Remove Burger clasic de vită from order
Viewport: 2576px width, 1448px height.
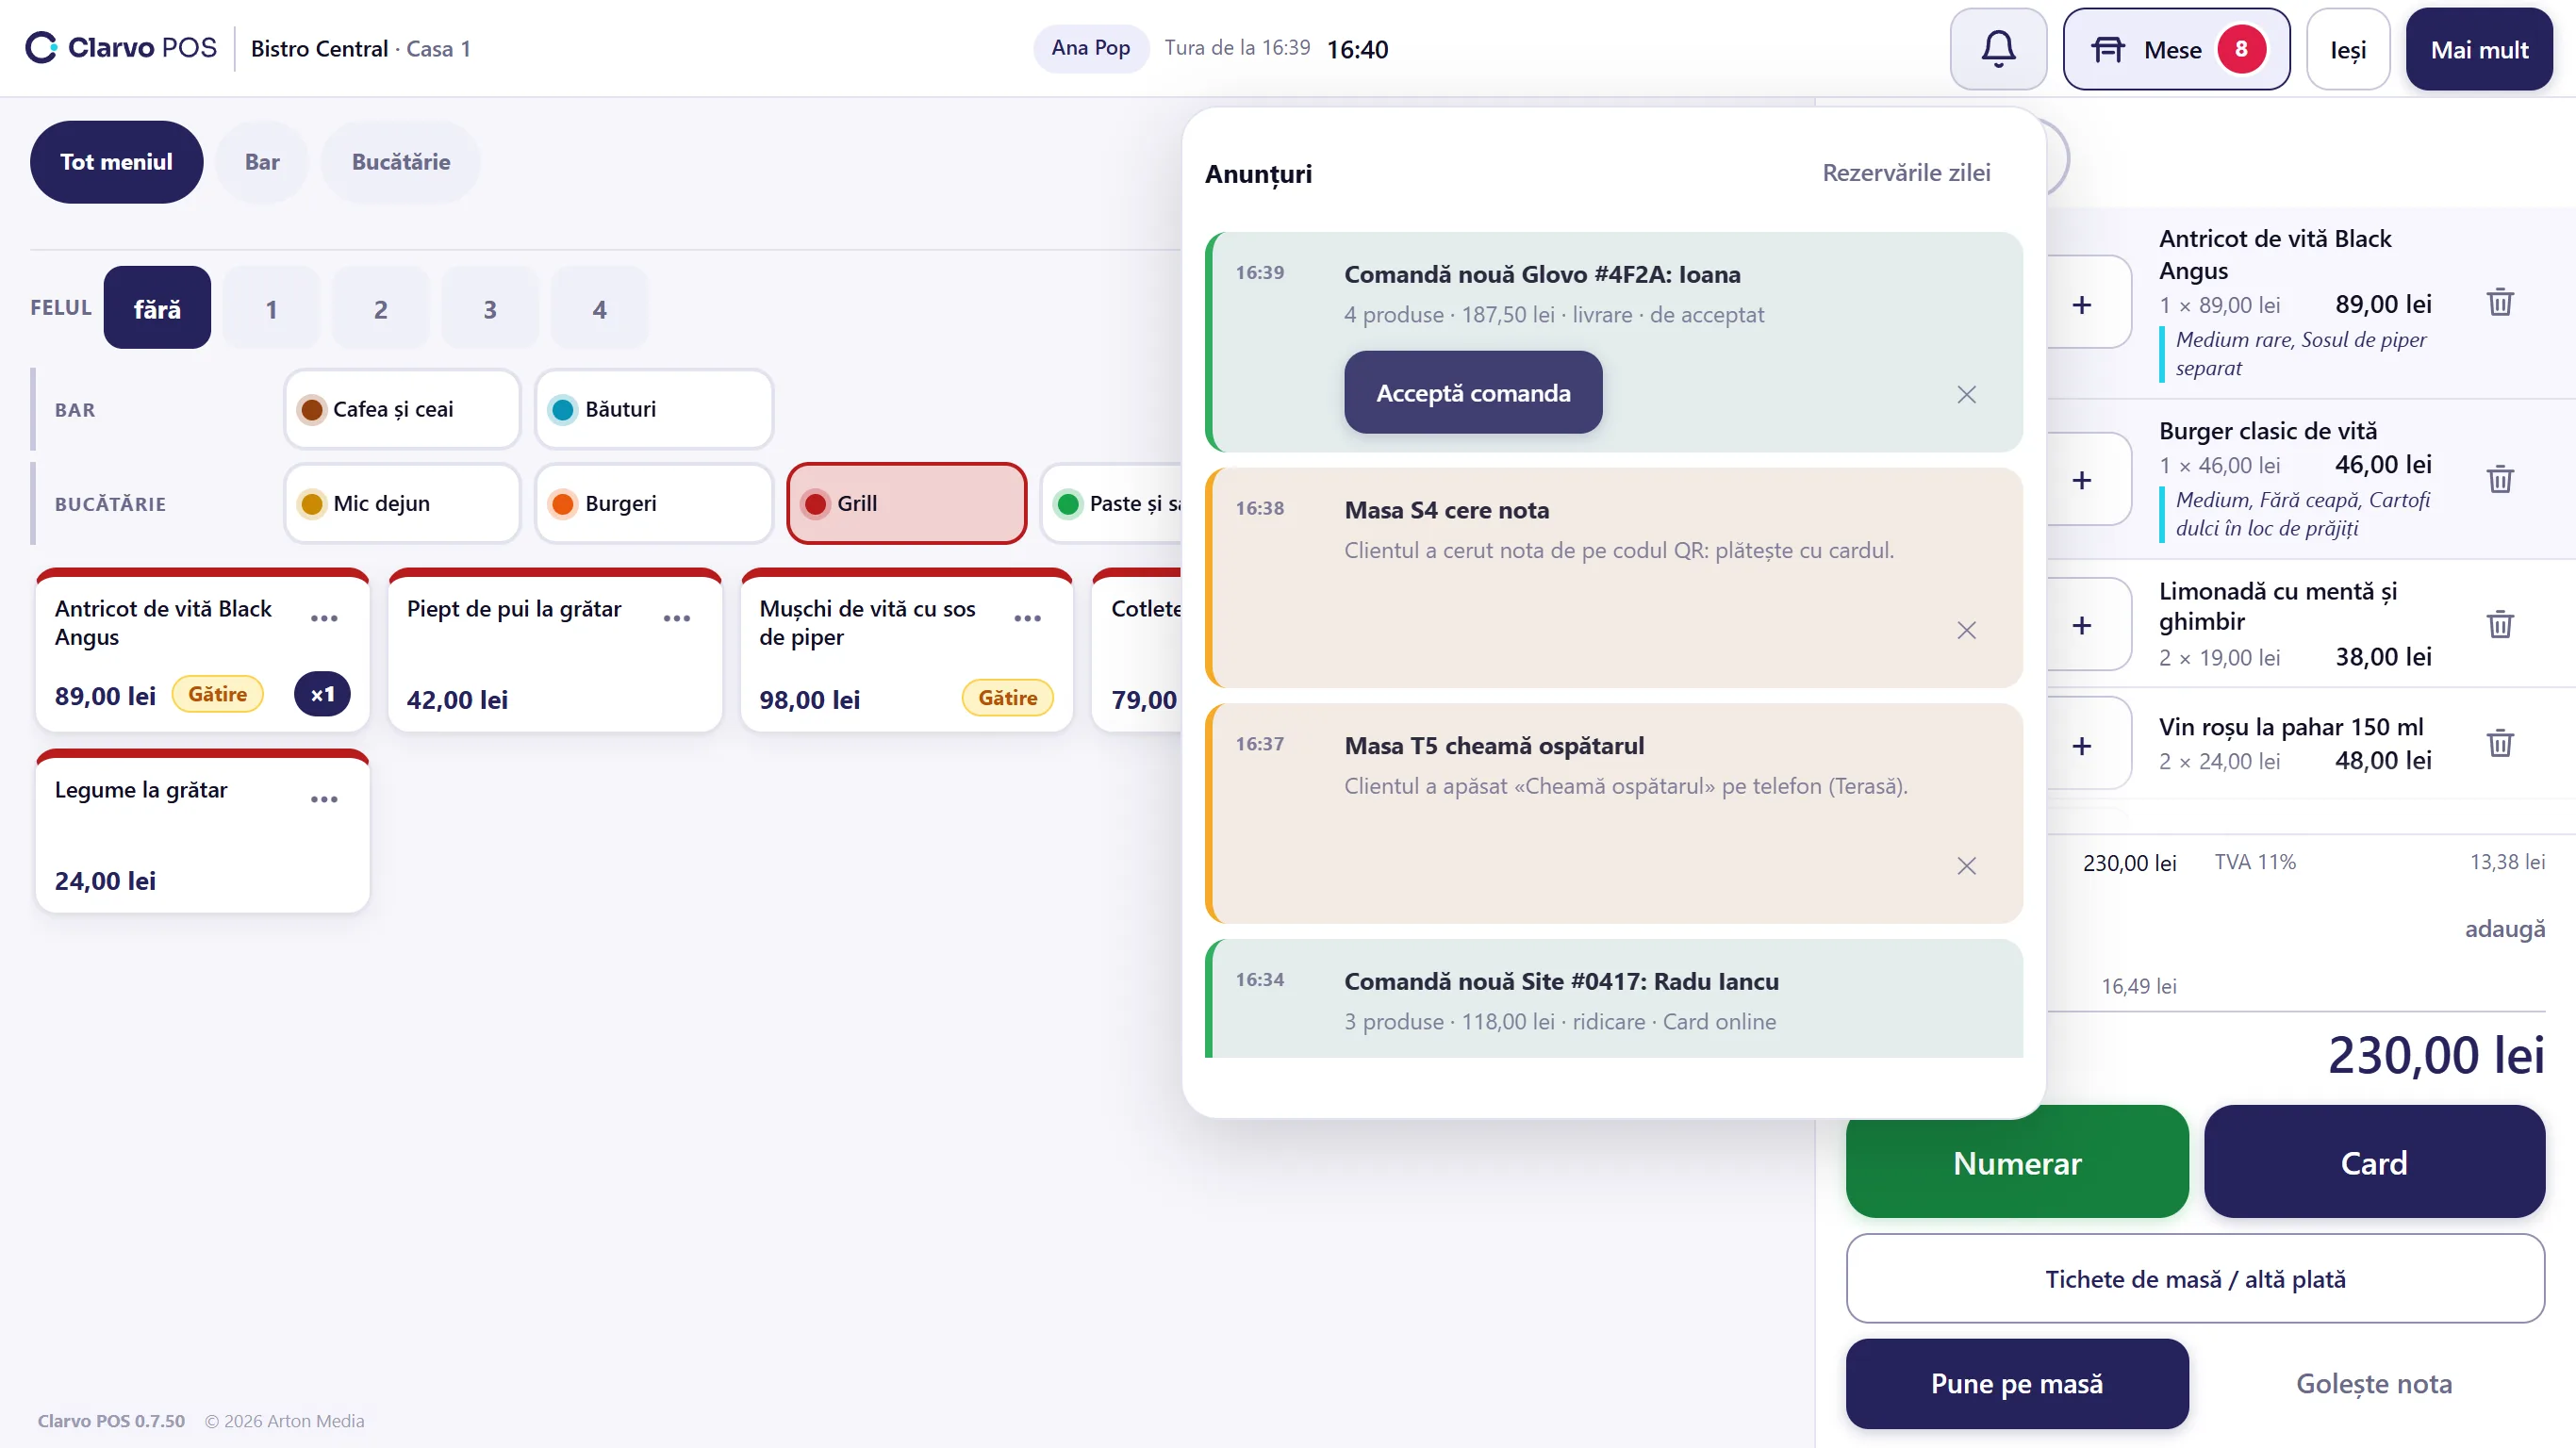point(2500,479)
